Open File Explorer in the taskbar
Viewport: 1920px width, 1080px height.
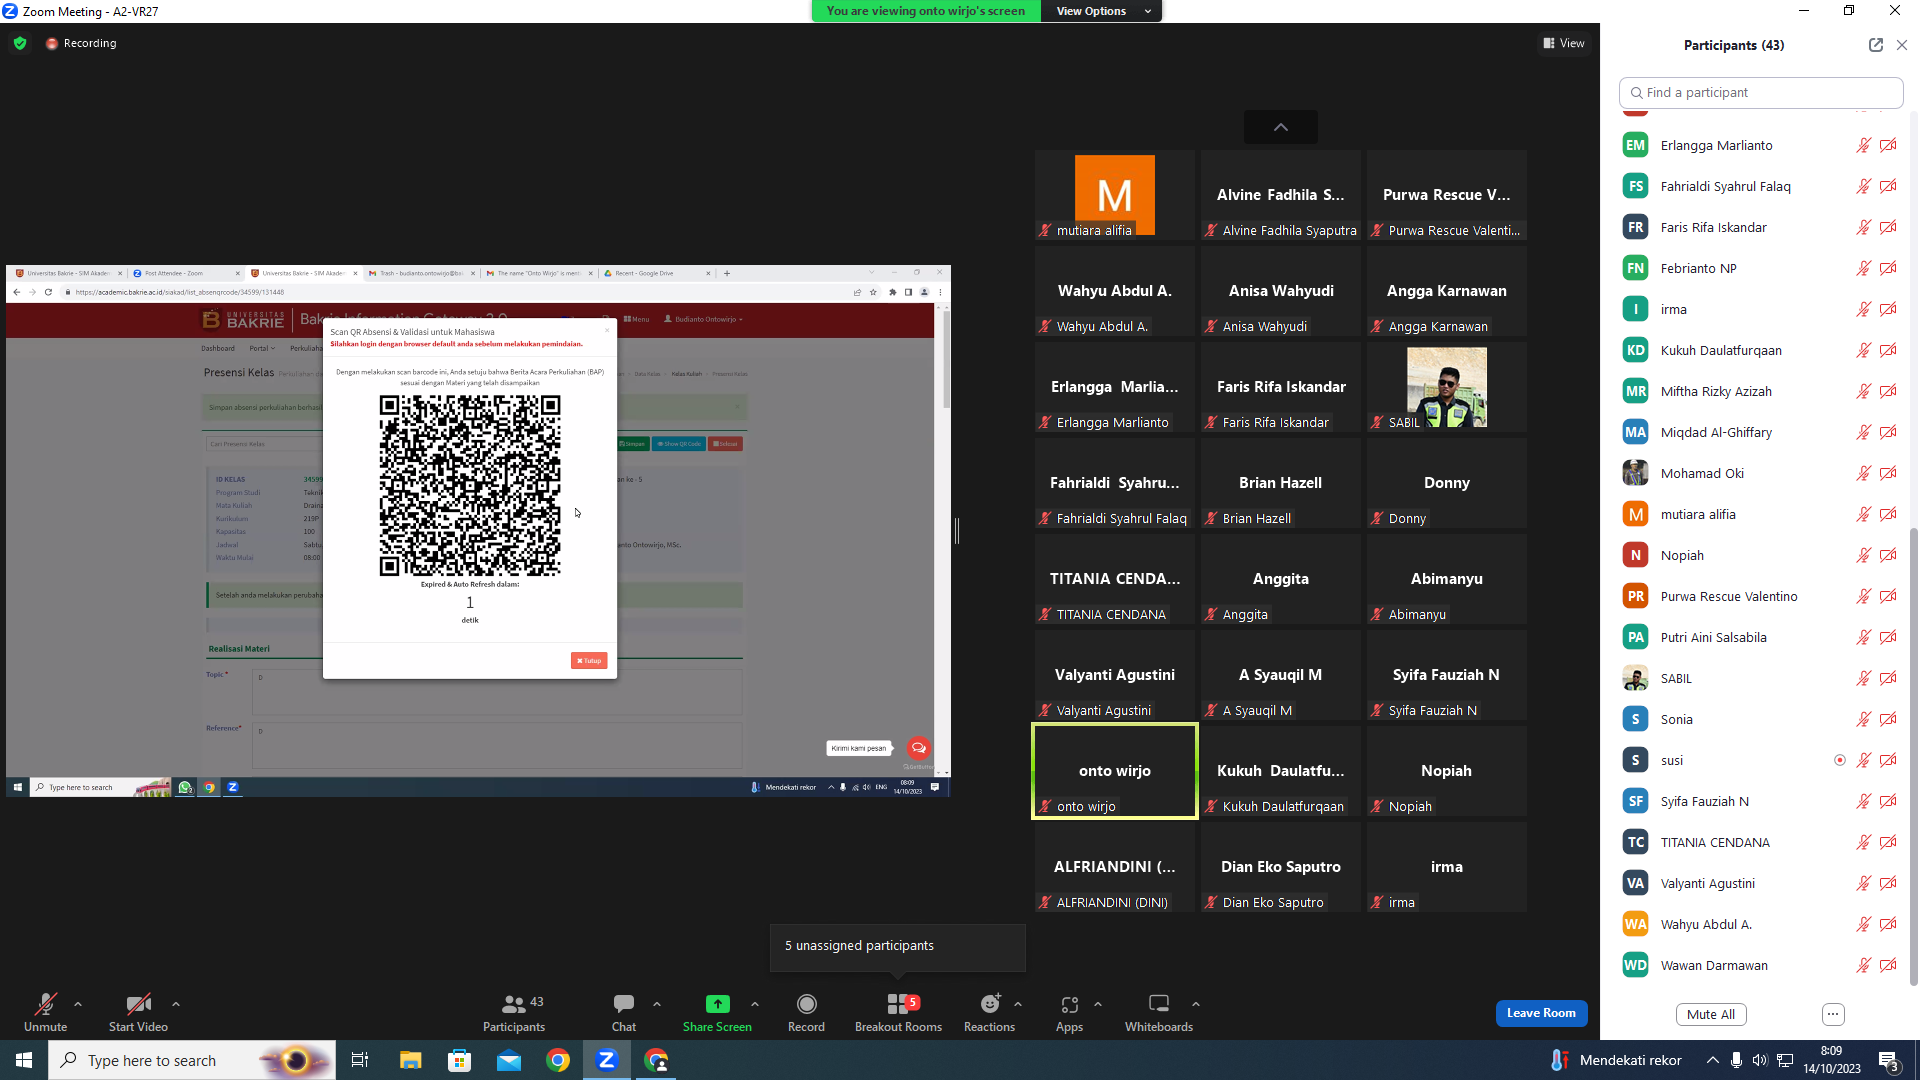410,1060
